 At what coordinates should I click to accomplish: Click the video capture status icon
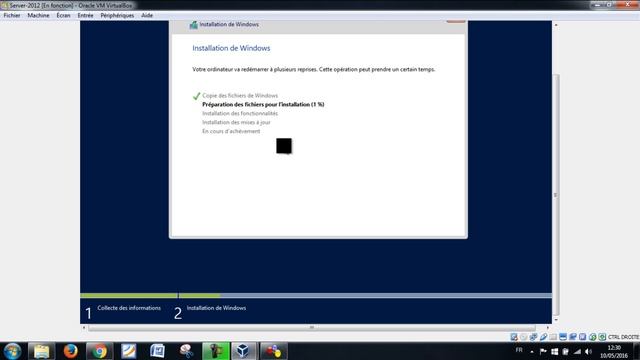click(573, 337)
